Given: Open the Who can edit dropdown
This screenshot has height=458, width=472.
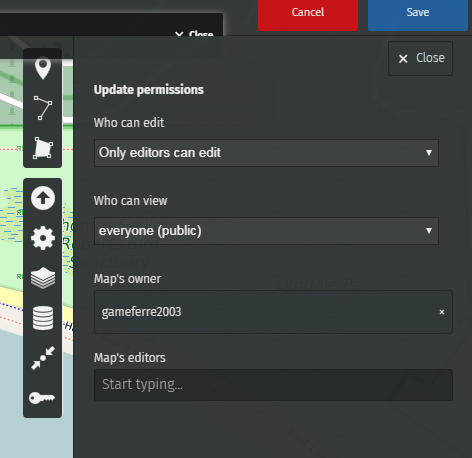Looking at the screenshot, I should click(x=266, y=153).
